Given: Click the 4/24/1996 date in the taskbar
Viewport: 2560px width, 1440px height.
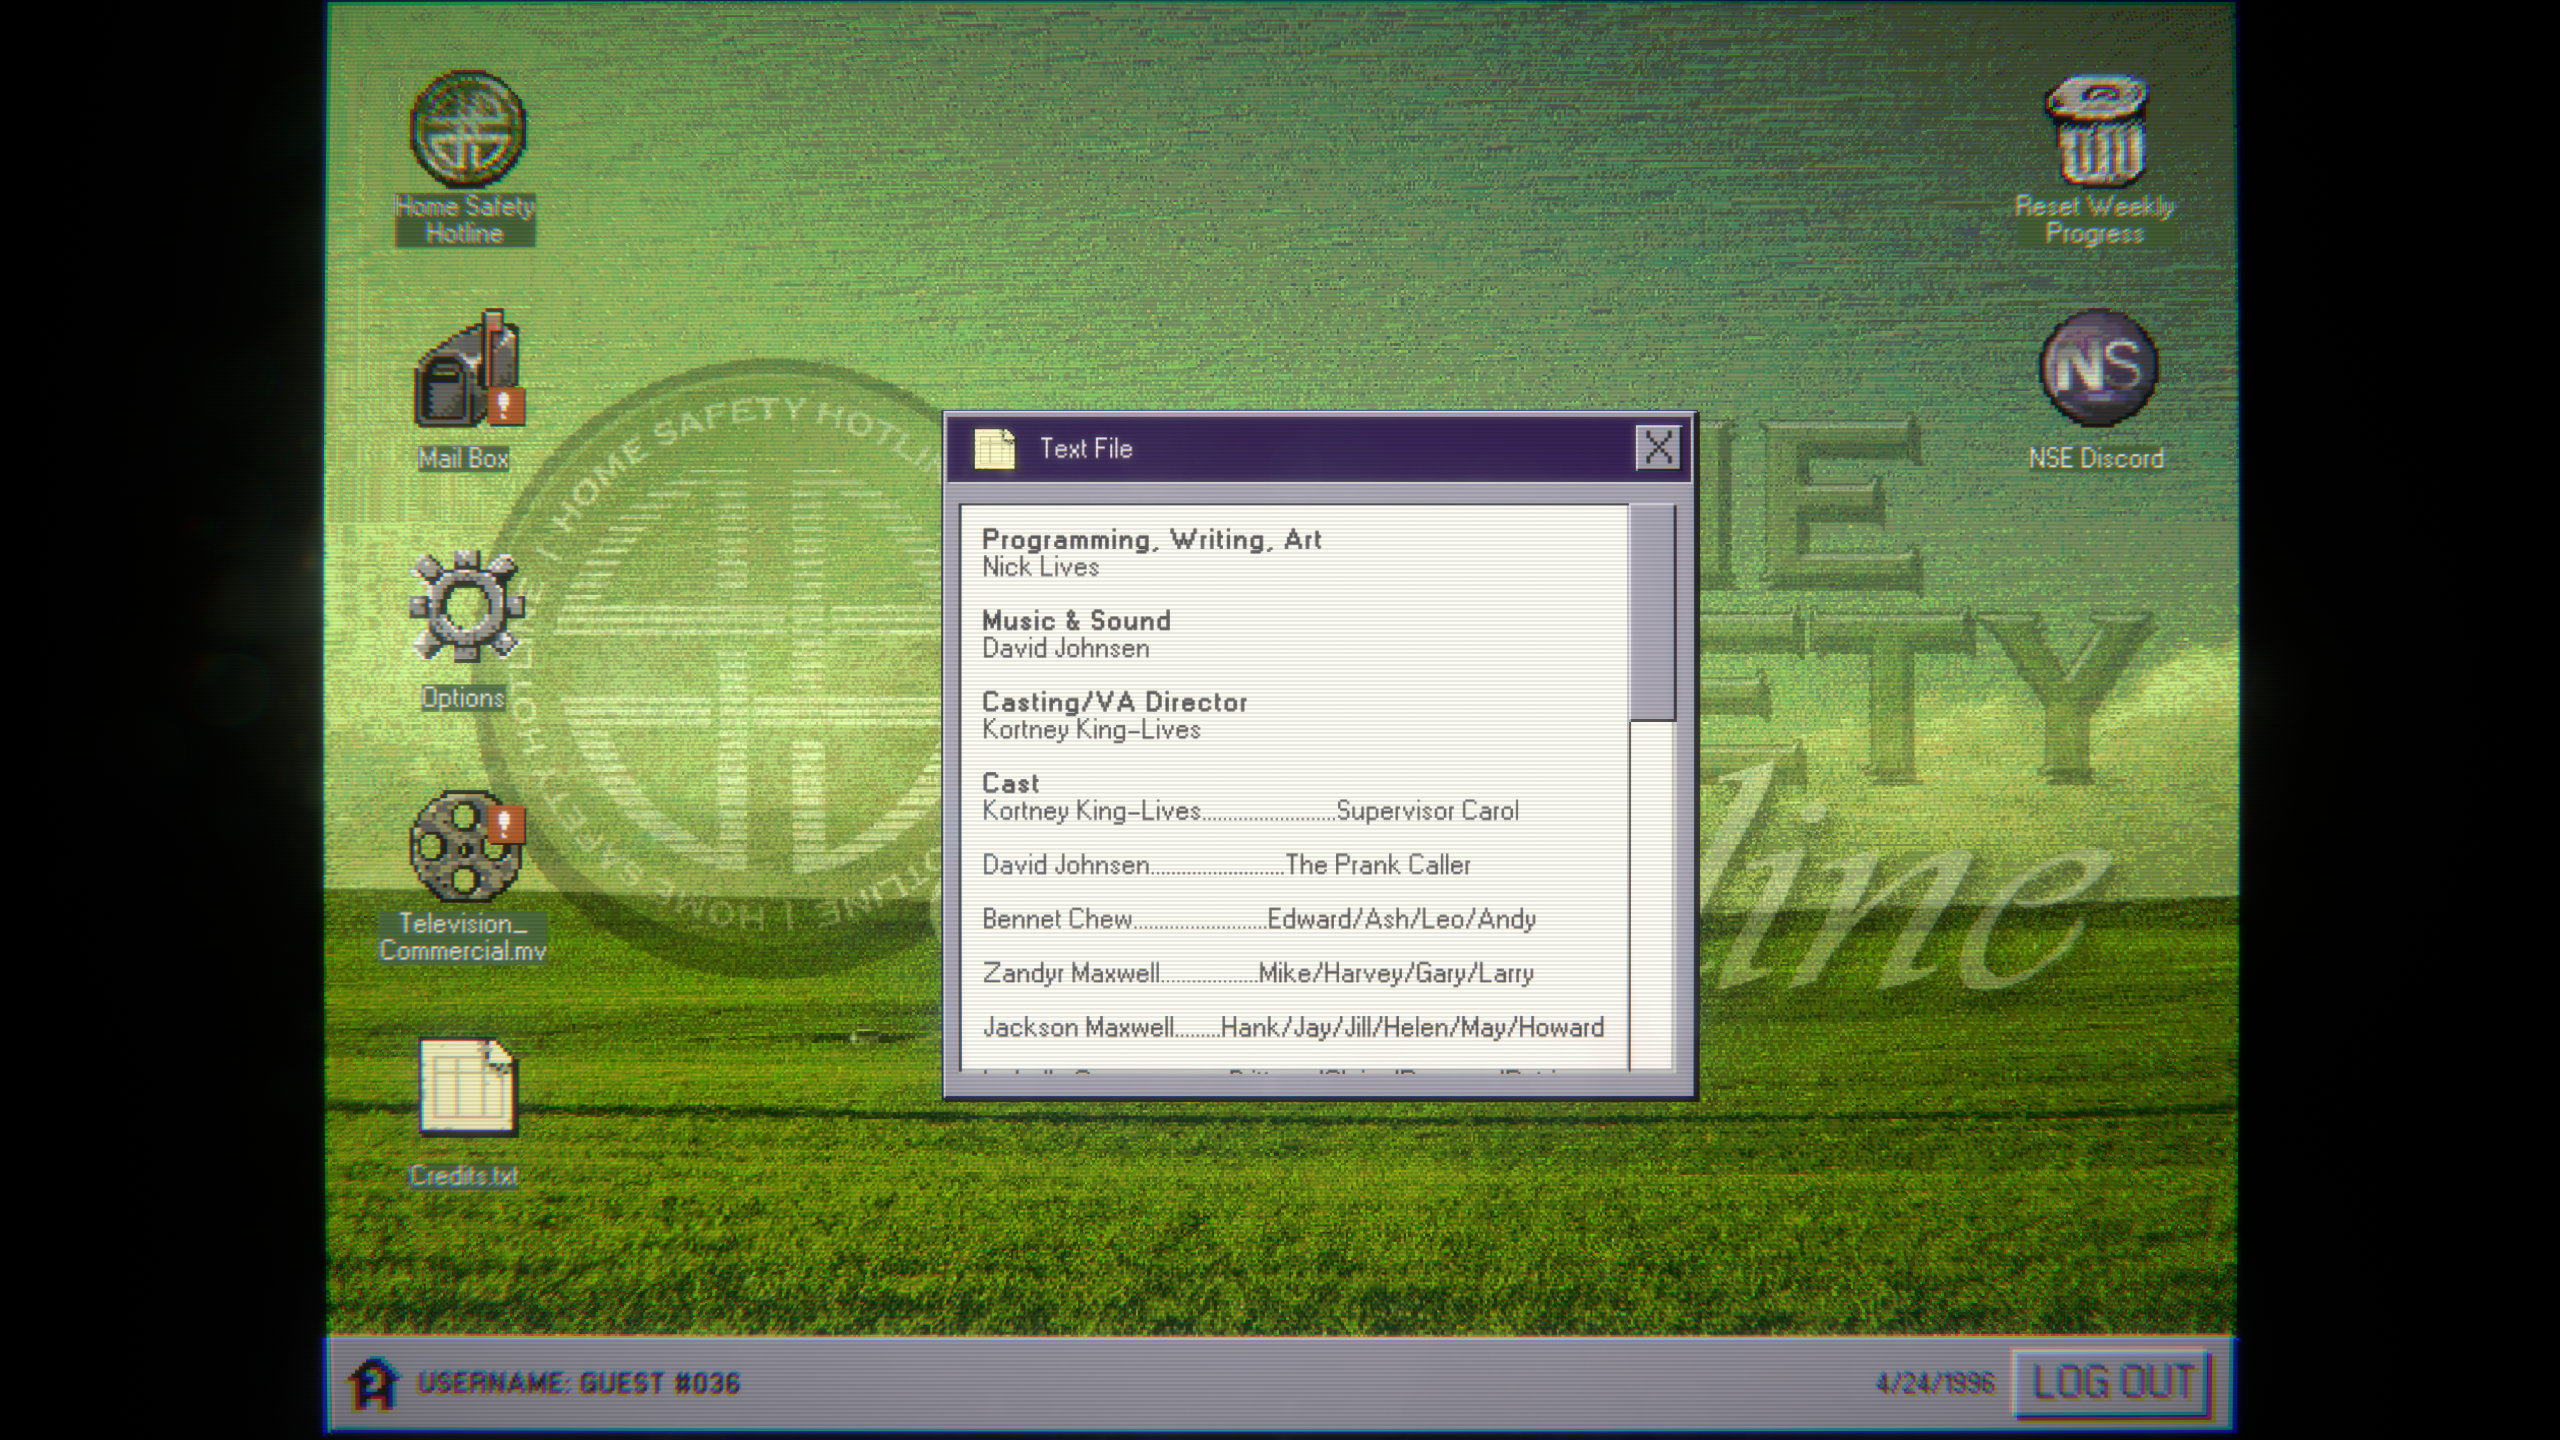Looking at the screenshot, I should 1934,1384.
